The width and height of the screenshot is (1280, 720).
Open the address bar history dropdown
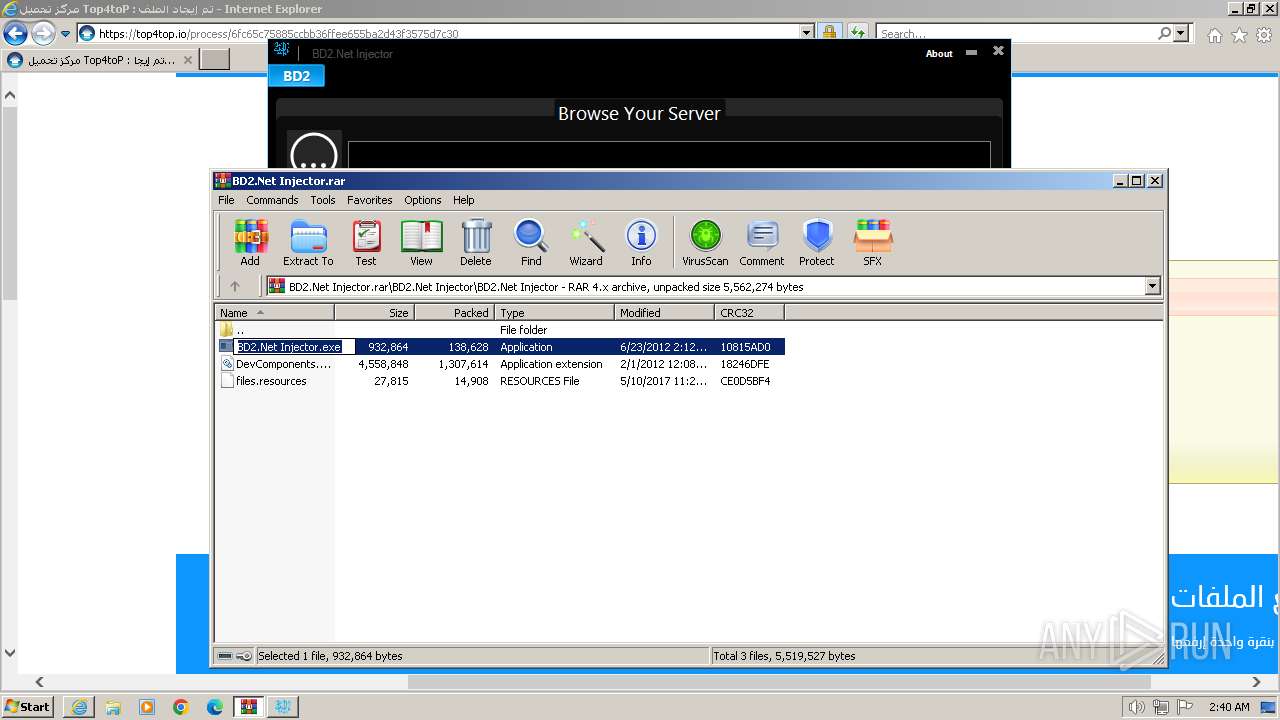click(807, 33)
